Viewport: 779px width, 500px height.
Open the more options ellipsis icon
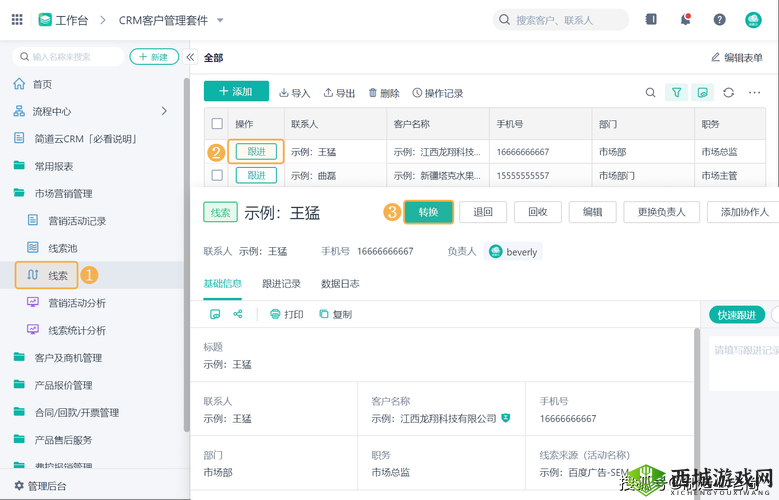click(x=754, y=92)
